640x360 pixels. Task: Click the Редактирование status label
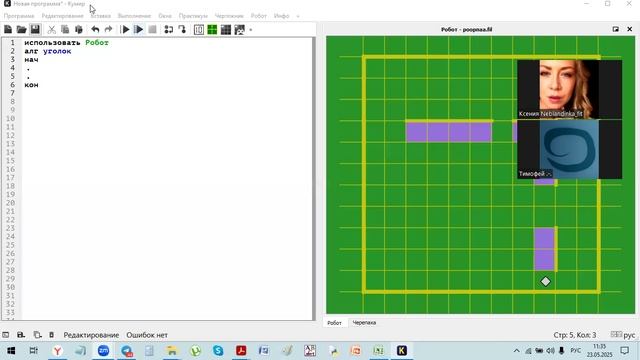pos(91,335)
